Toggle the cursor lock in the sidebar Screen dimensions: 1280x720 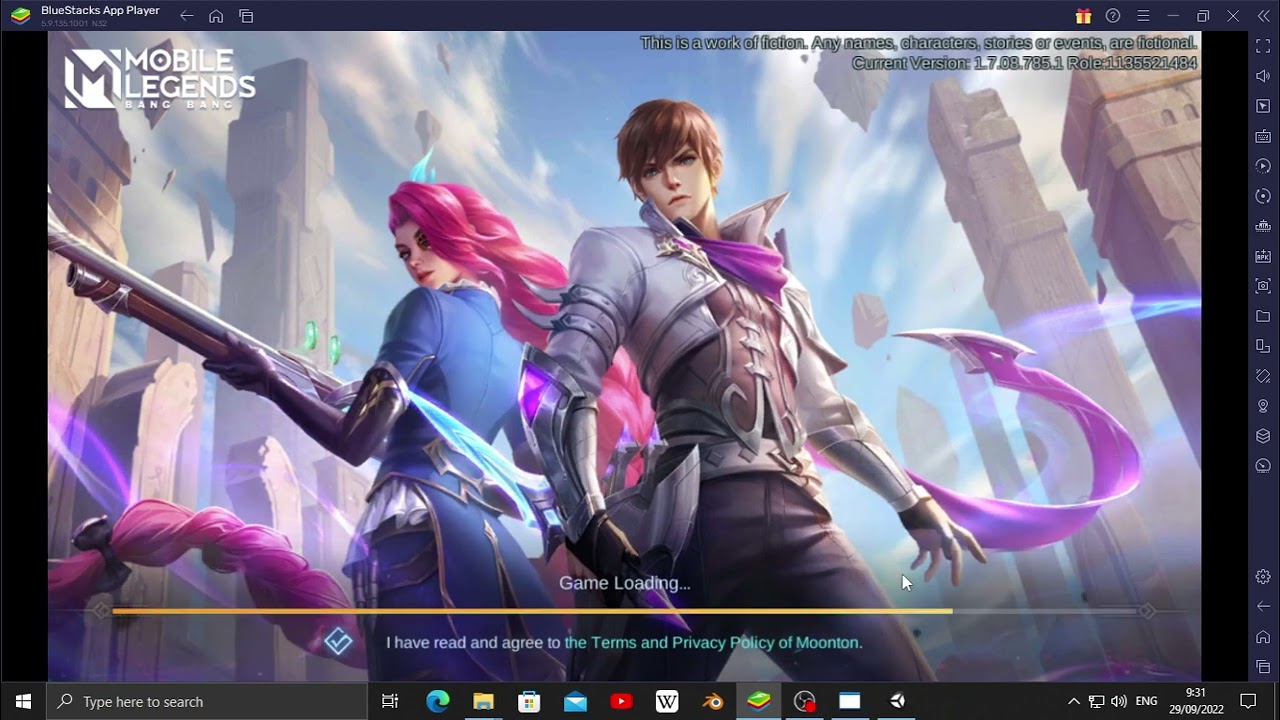coord(1263,106)
